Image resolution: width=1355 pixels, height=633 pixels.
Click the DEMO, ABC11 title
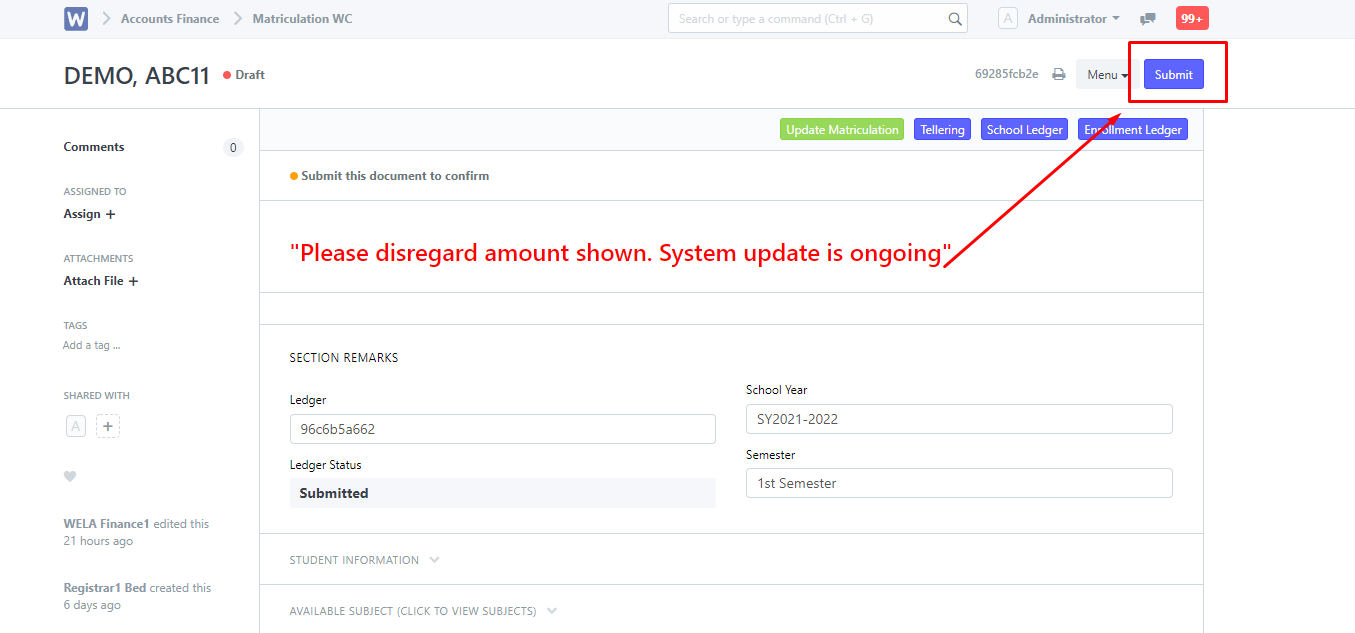point(137,76)
